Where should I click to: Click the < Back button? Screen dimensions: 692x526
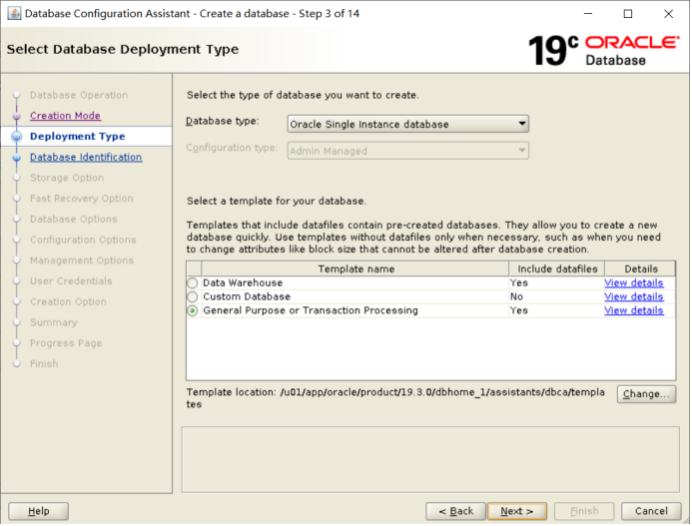tap(456, 511)
